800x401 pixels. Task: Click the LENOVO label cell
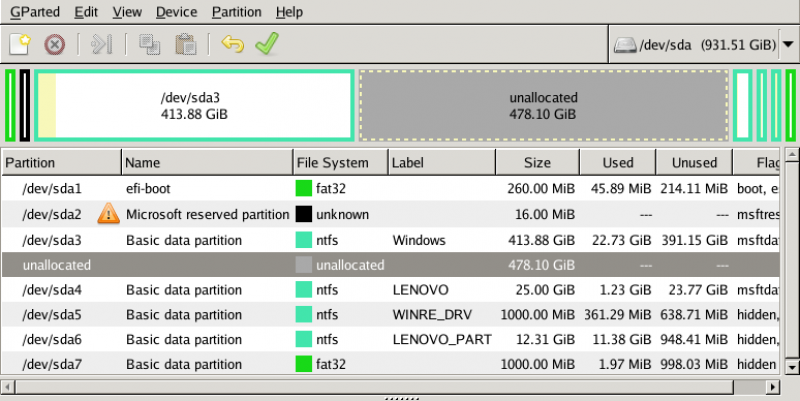click(x=420, y=290)
